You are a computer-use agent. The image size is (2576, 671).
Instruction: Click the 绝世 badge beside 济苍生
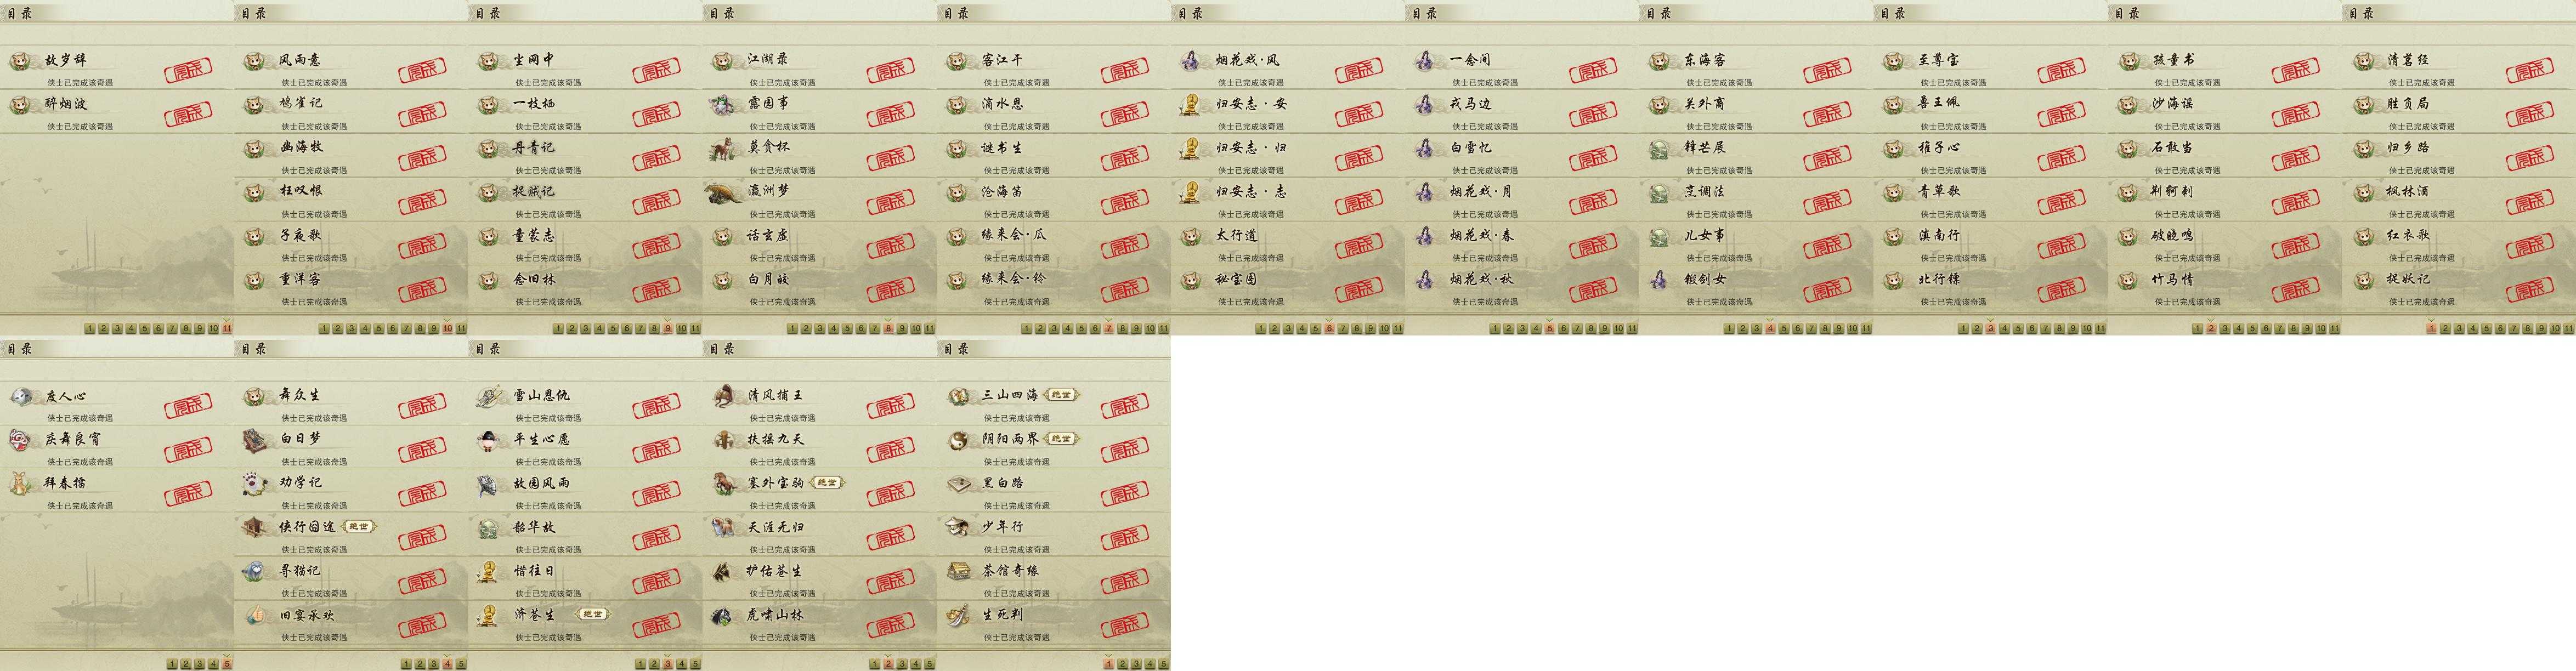click(592, 614)
